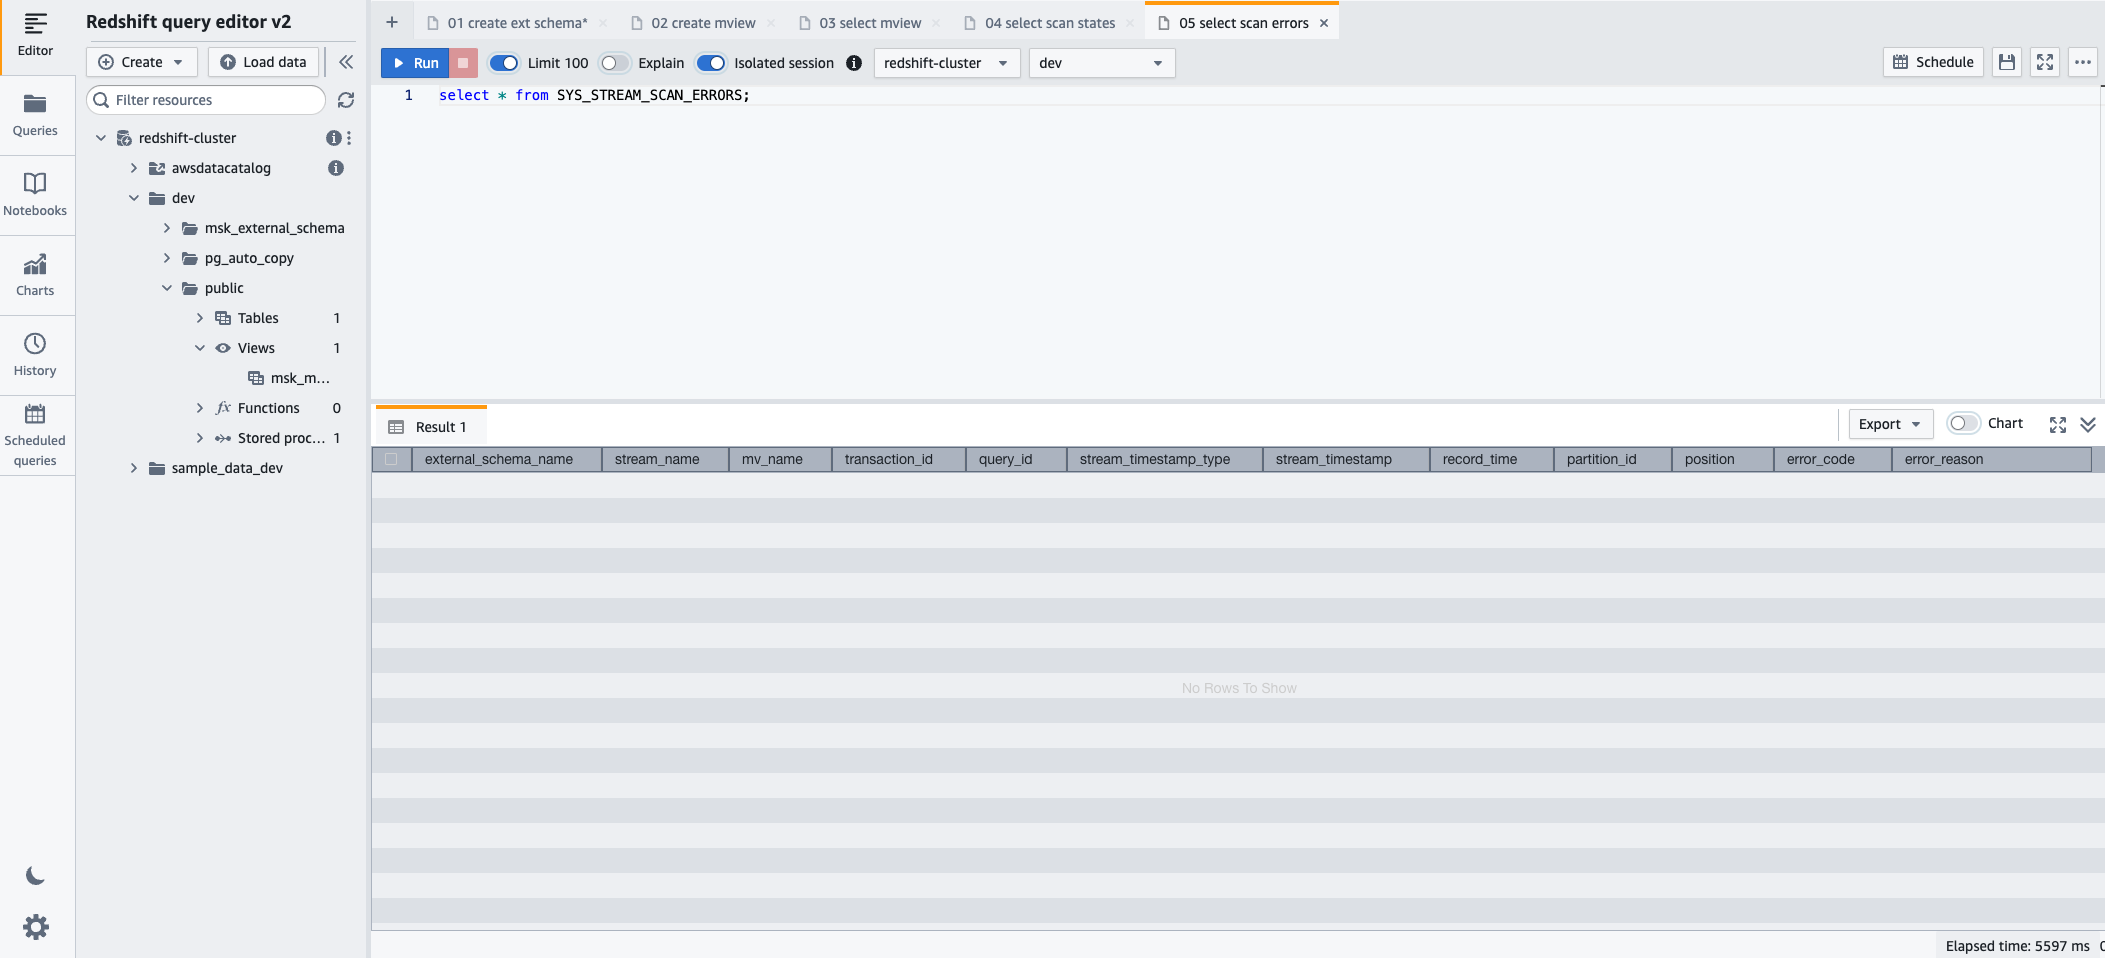
Task: Run the current query
Action: click(415, 63)
